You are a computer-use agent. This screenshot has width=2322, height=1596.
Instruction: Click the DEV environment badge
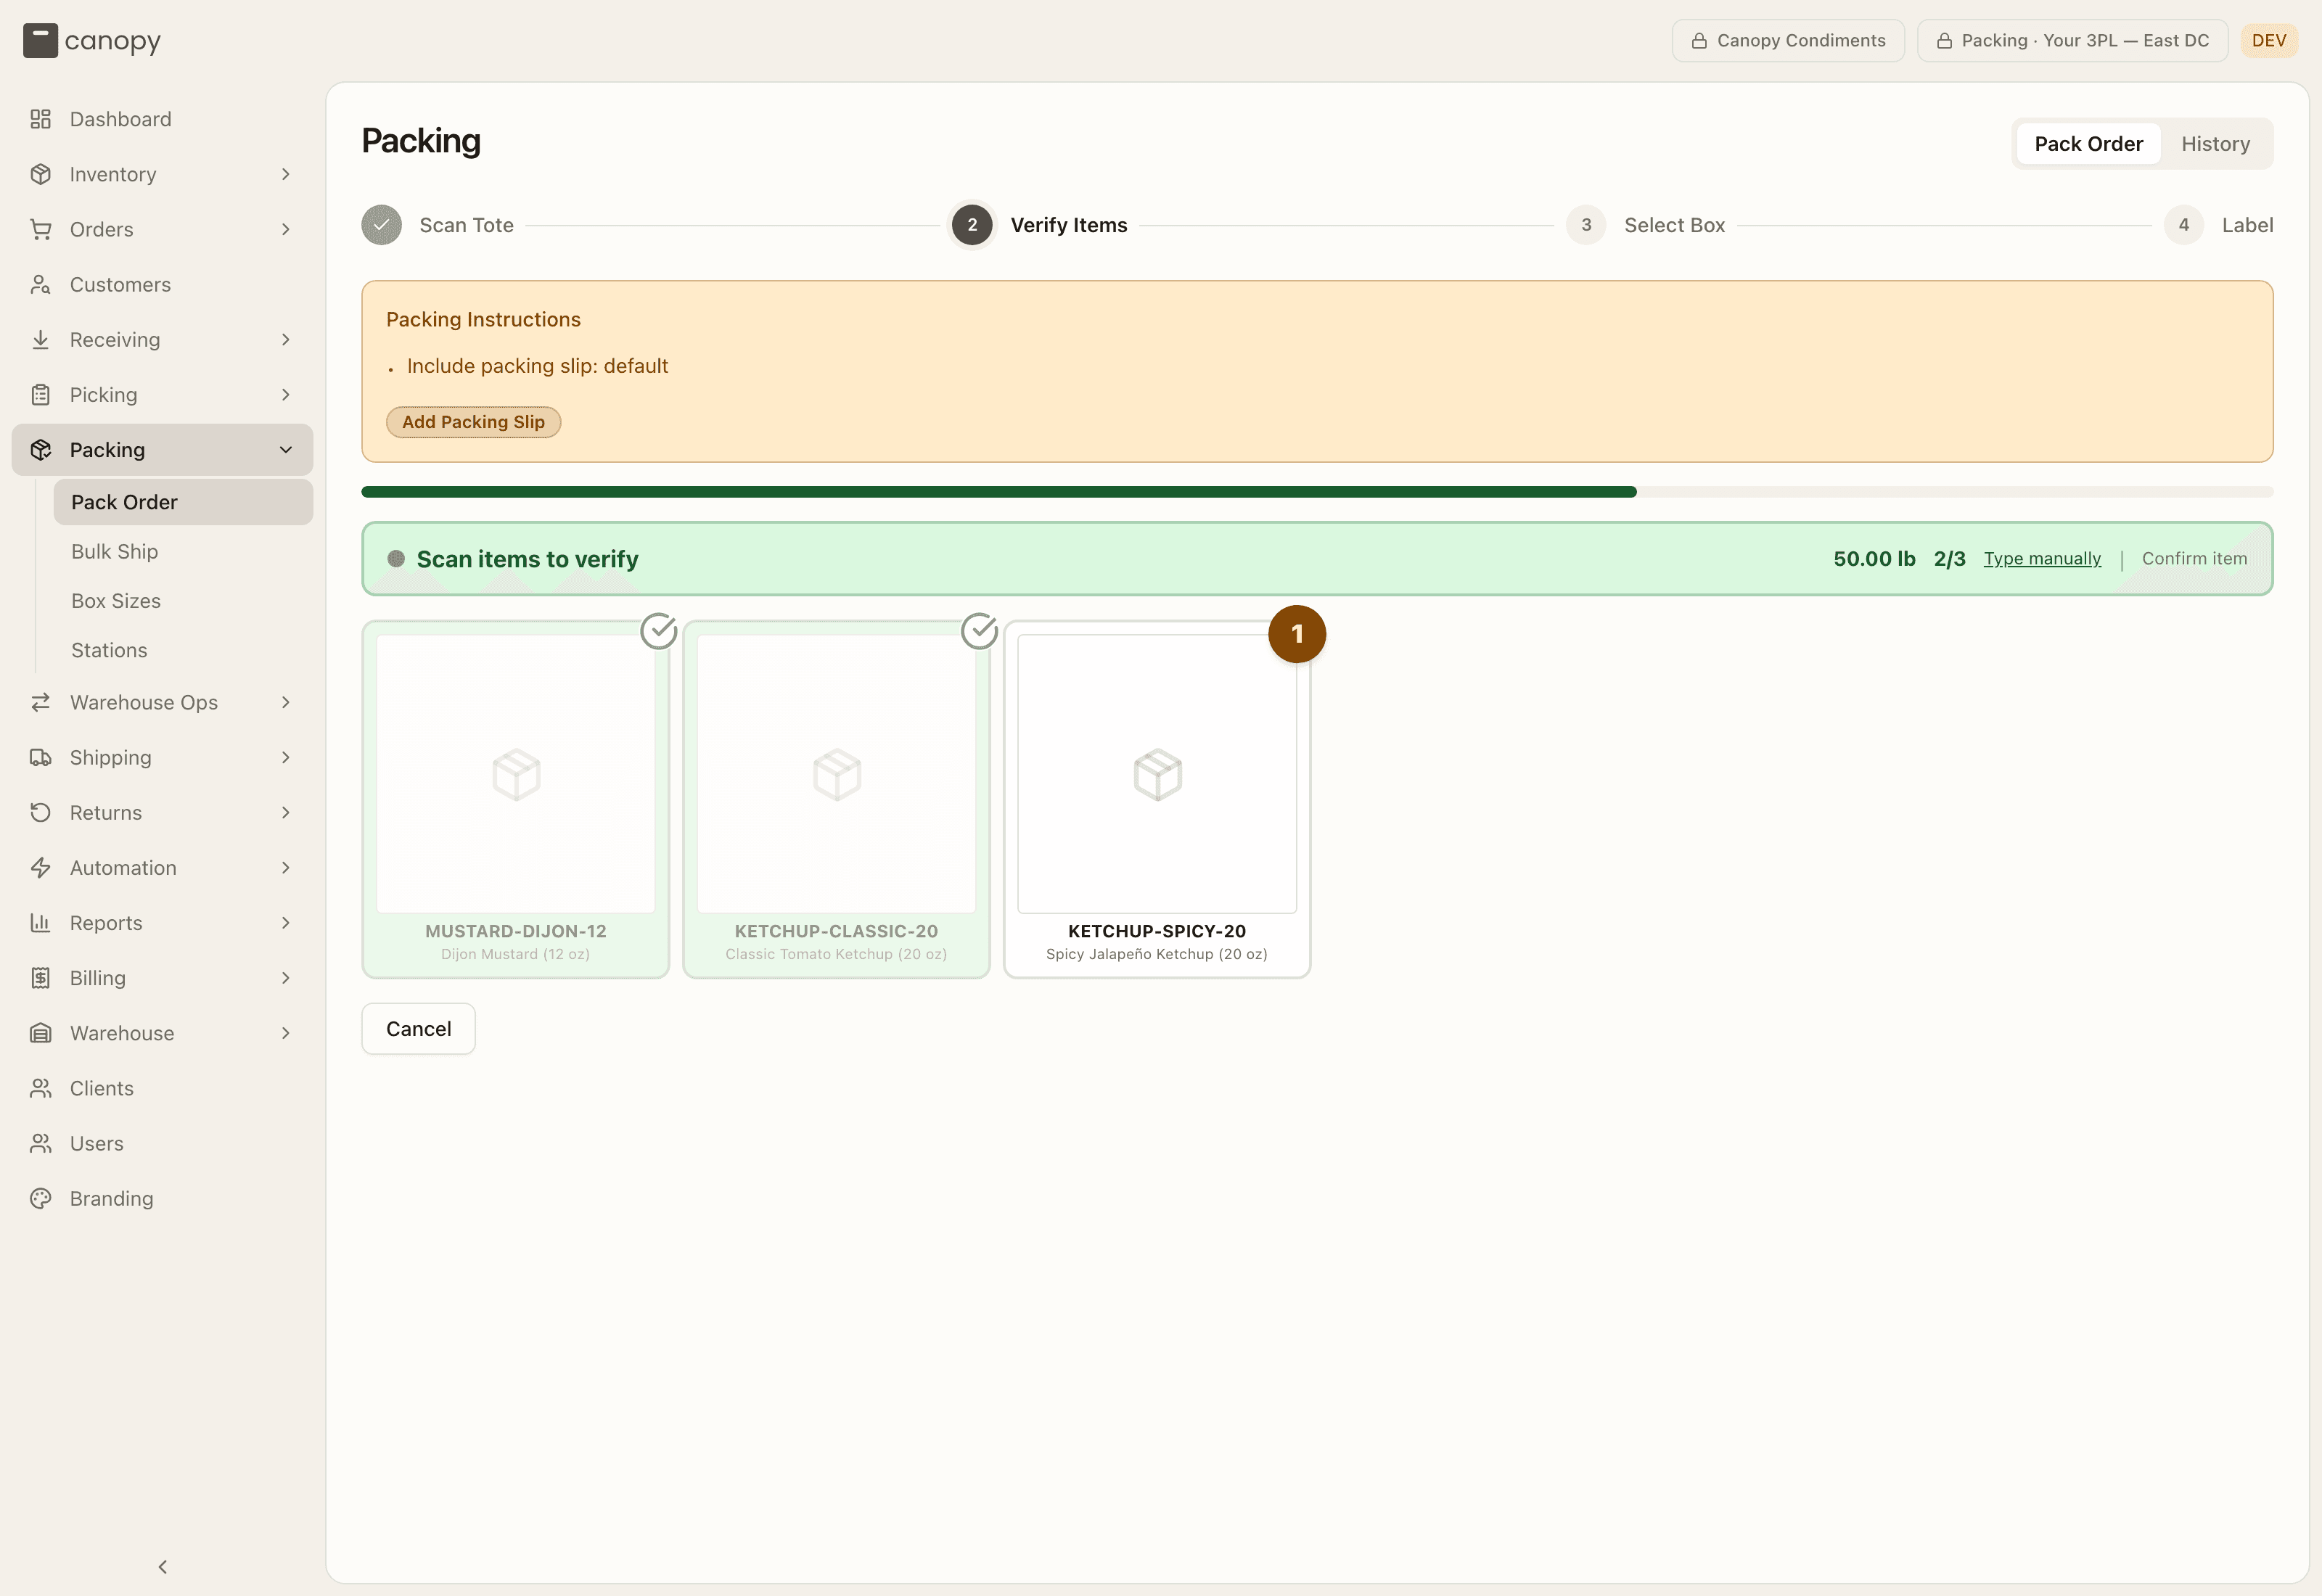(x=2268, y=41)
